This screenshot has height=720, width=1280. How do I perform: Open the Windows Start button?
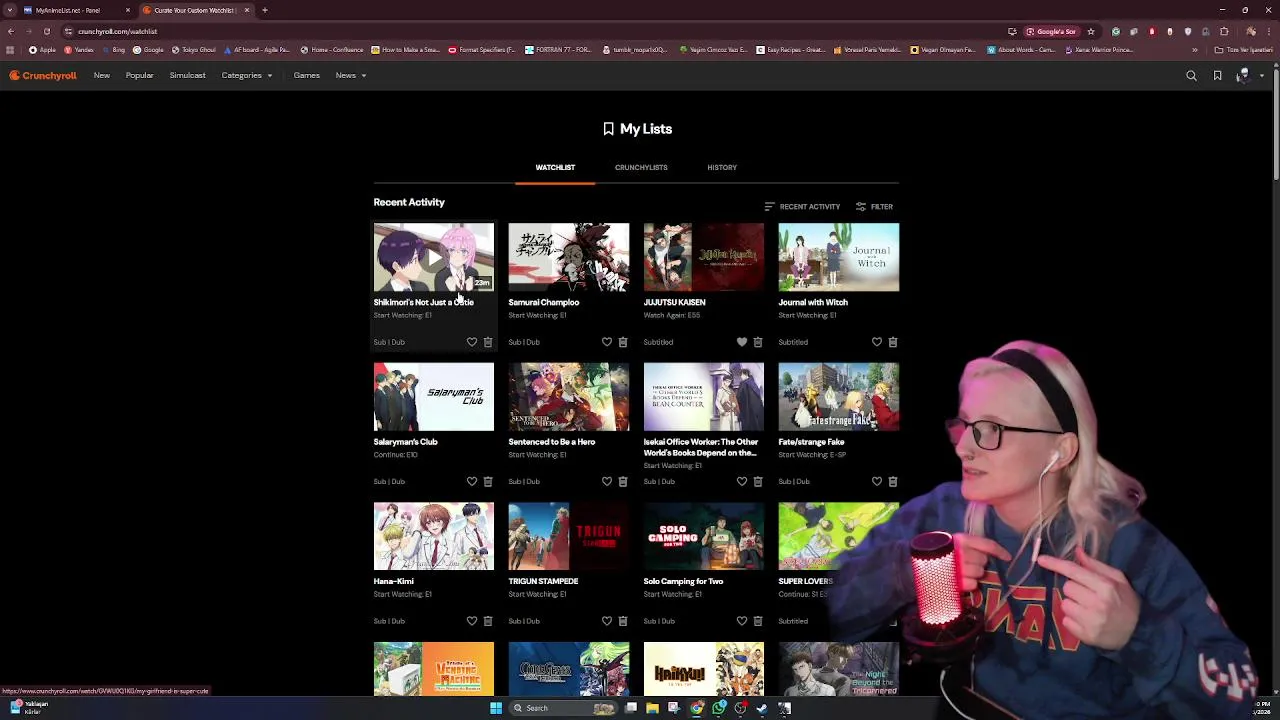[495, 708]
